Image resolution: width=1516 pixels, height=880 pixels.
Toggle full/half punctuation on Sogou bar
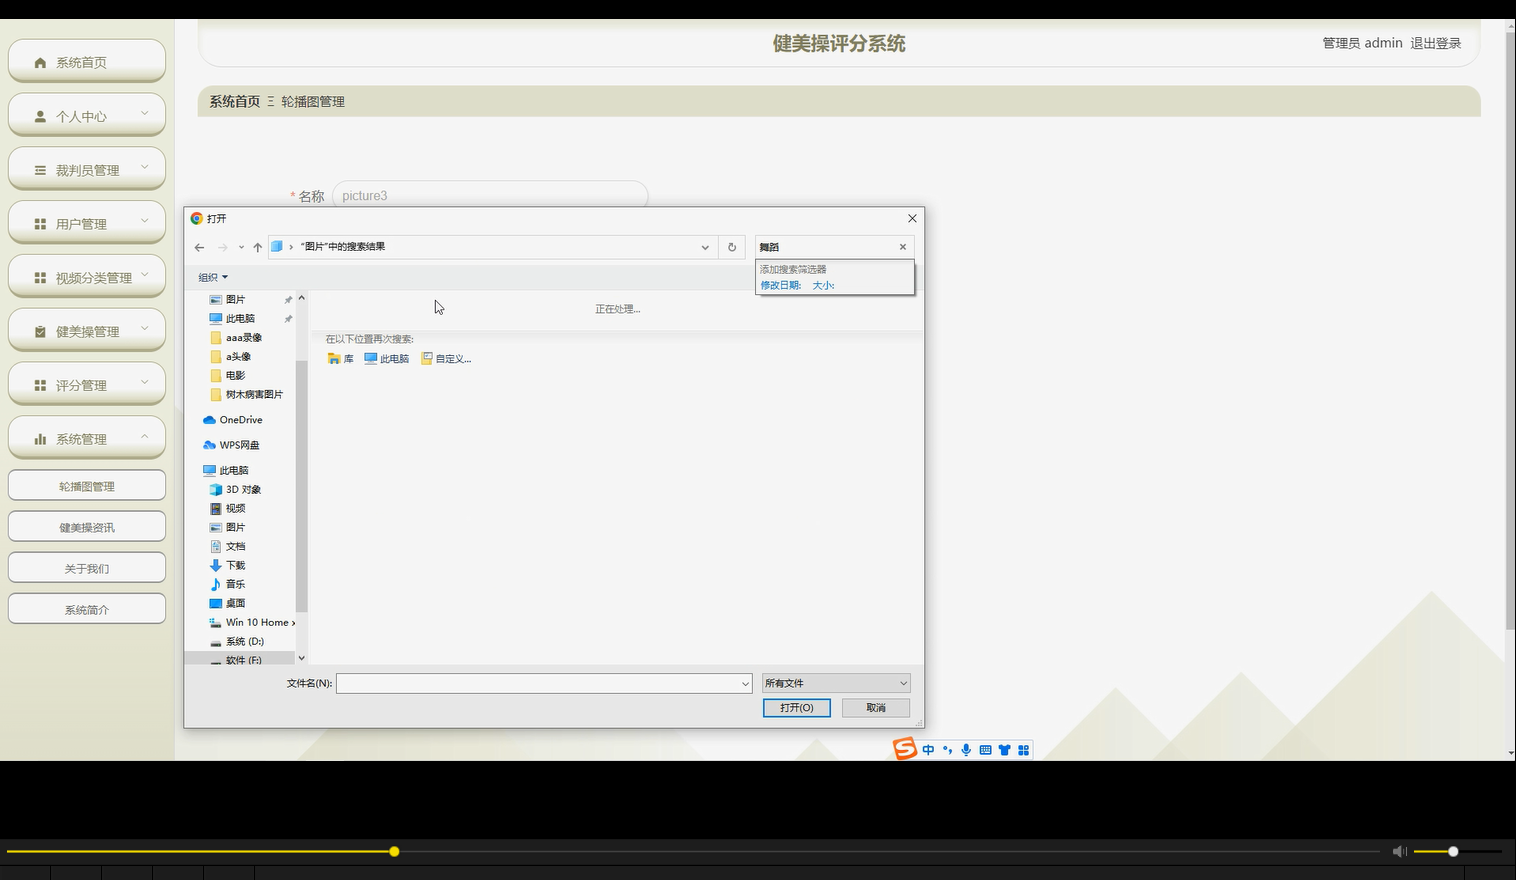coord(946,749)
